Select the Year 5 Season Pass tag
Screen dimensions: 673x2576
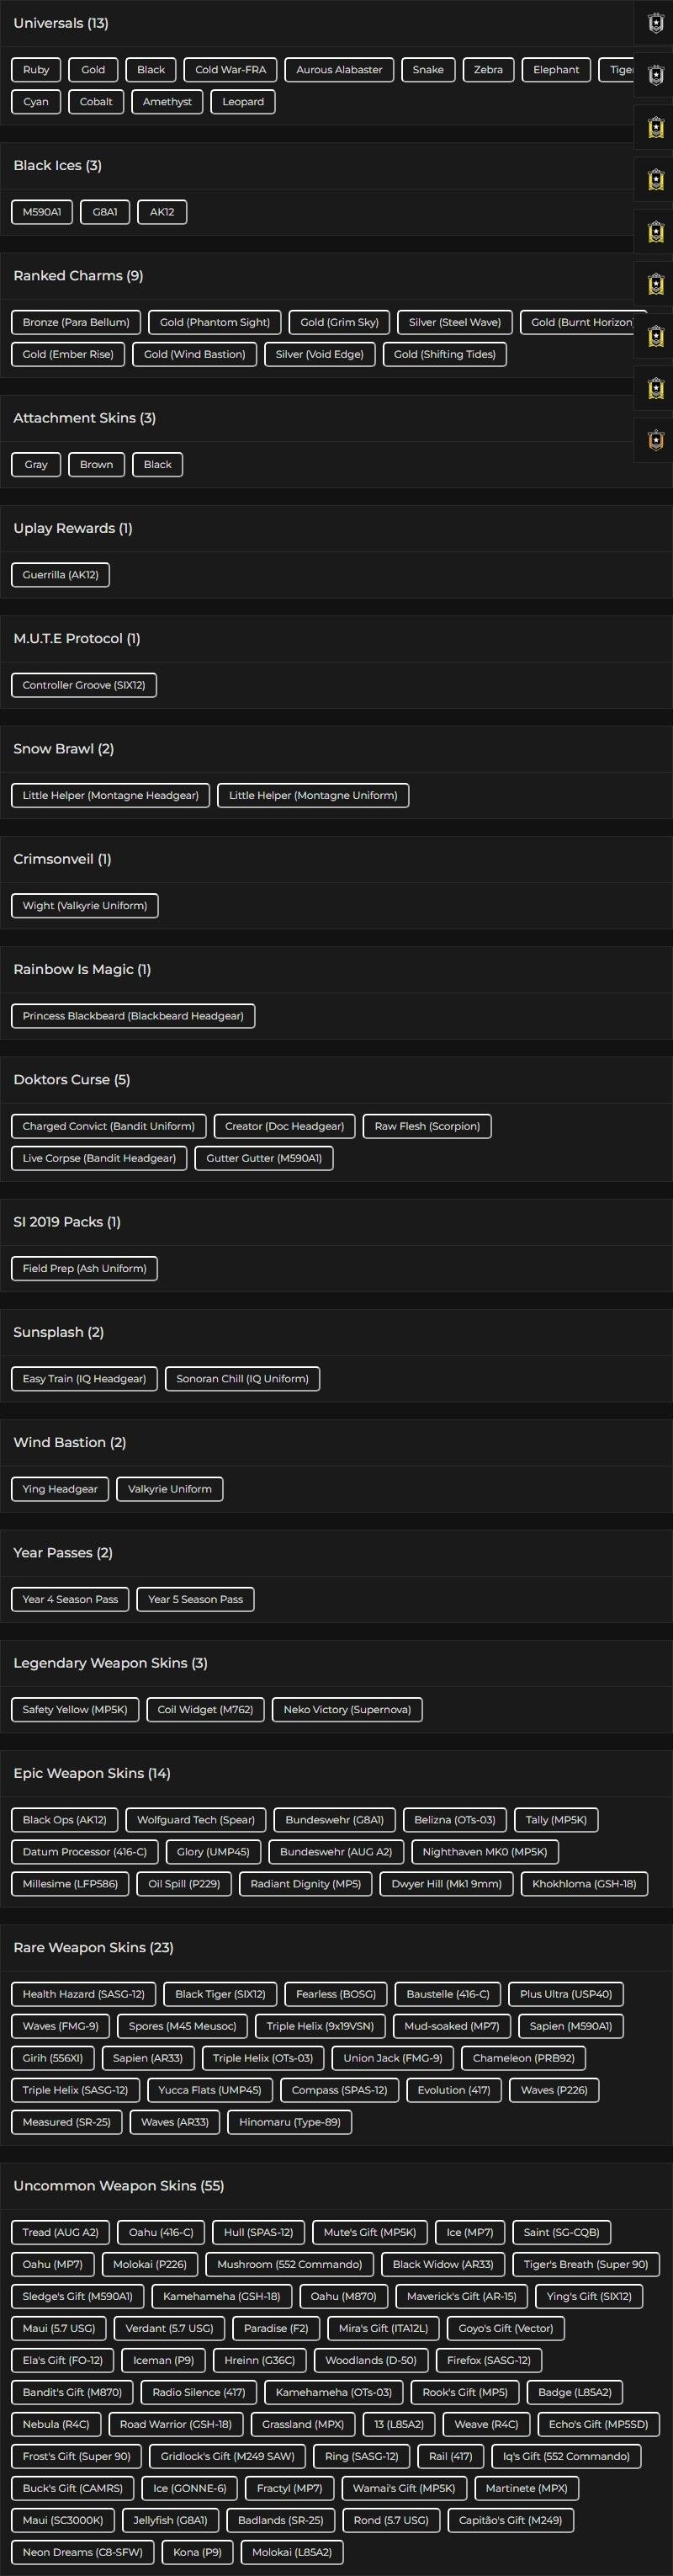pyautogui.click(x=195, y=1599)
